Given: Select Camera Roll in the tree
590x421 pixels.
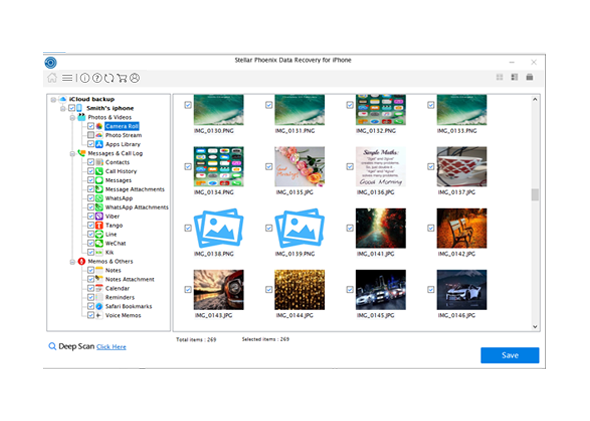Looking at the screenshot, I should coord(122,126).
